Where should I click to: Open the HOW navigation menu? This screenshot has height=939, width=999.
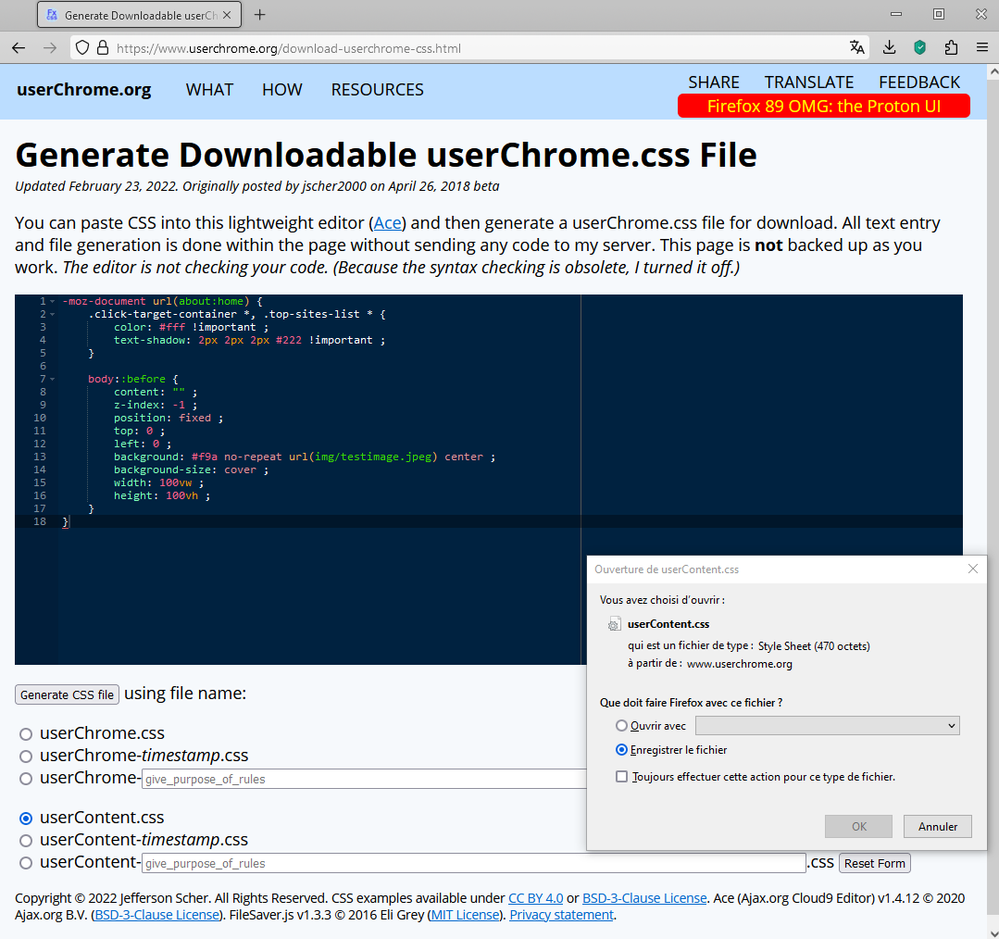(282, 90)
